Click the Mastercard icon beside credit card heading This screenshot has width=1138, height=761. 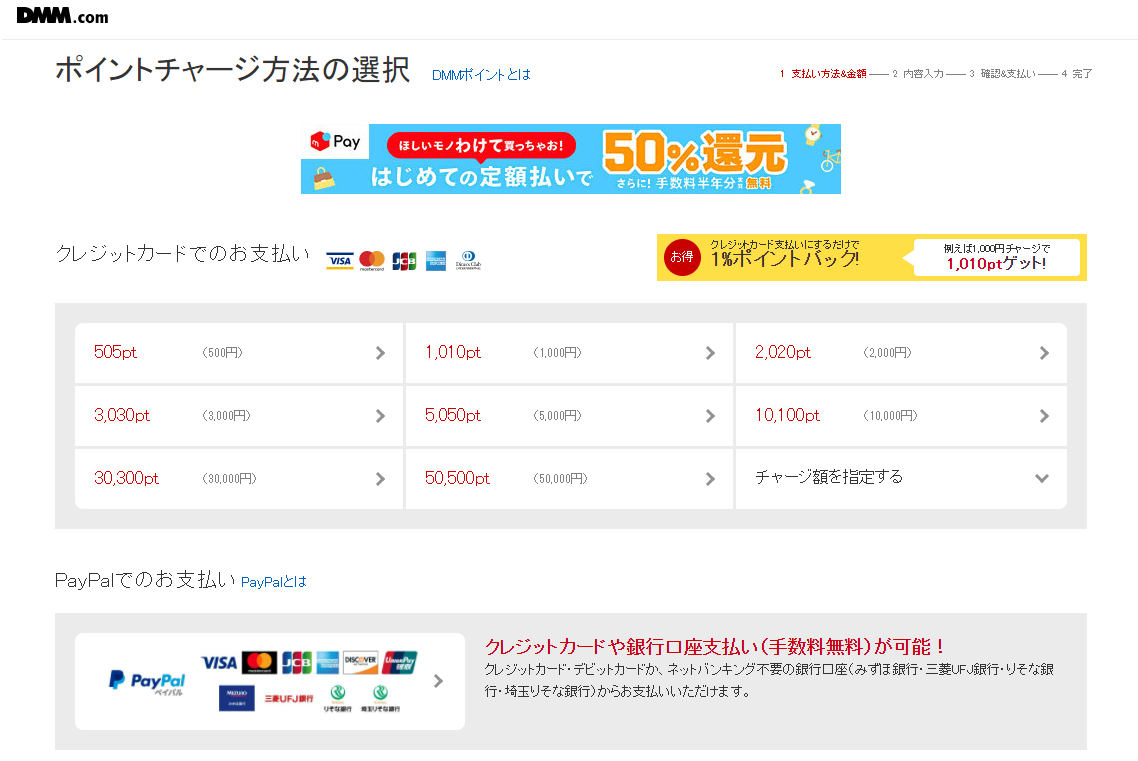click(372, 260)
